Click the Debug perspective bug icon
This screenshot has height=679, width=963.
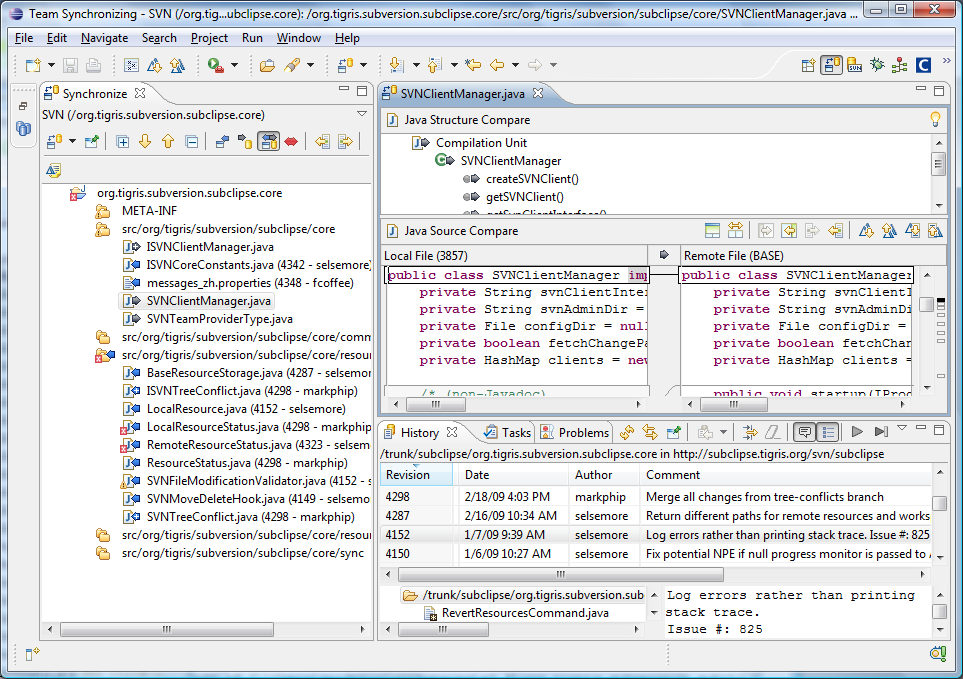click(x=877, y=66)
